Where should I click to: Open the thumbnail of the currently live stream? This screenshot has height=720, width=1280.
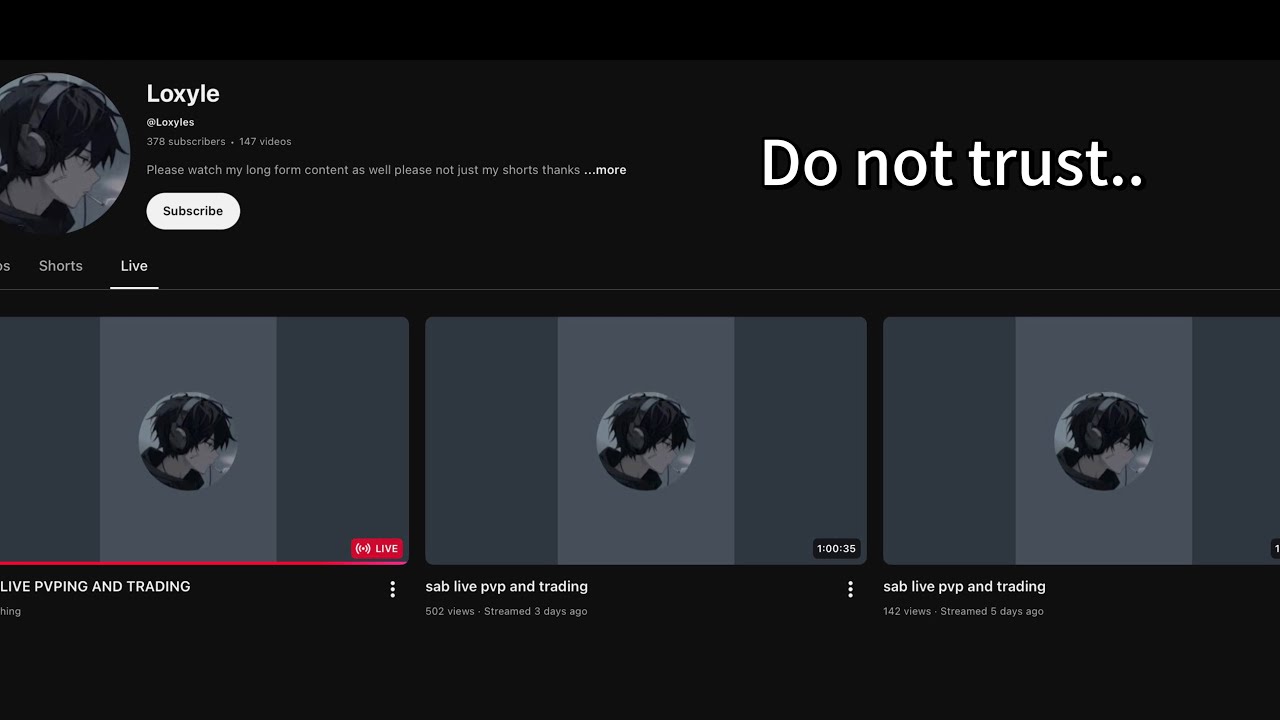pos(204,441)
